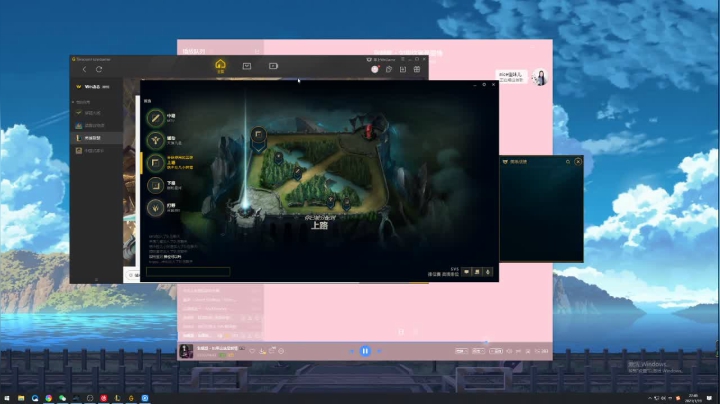Open settings gear of League client window
720x404 pixels.
tap(484, 84)
